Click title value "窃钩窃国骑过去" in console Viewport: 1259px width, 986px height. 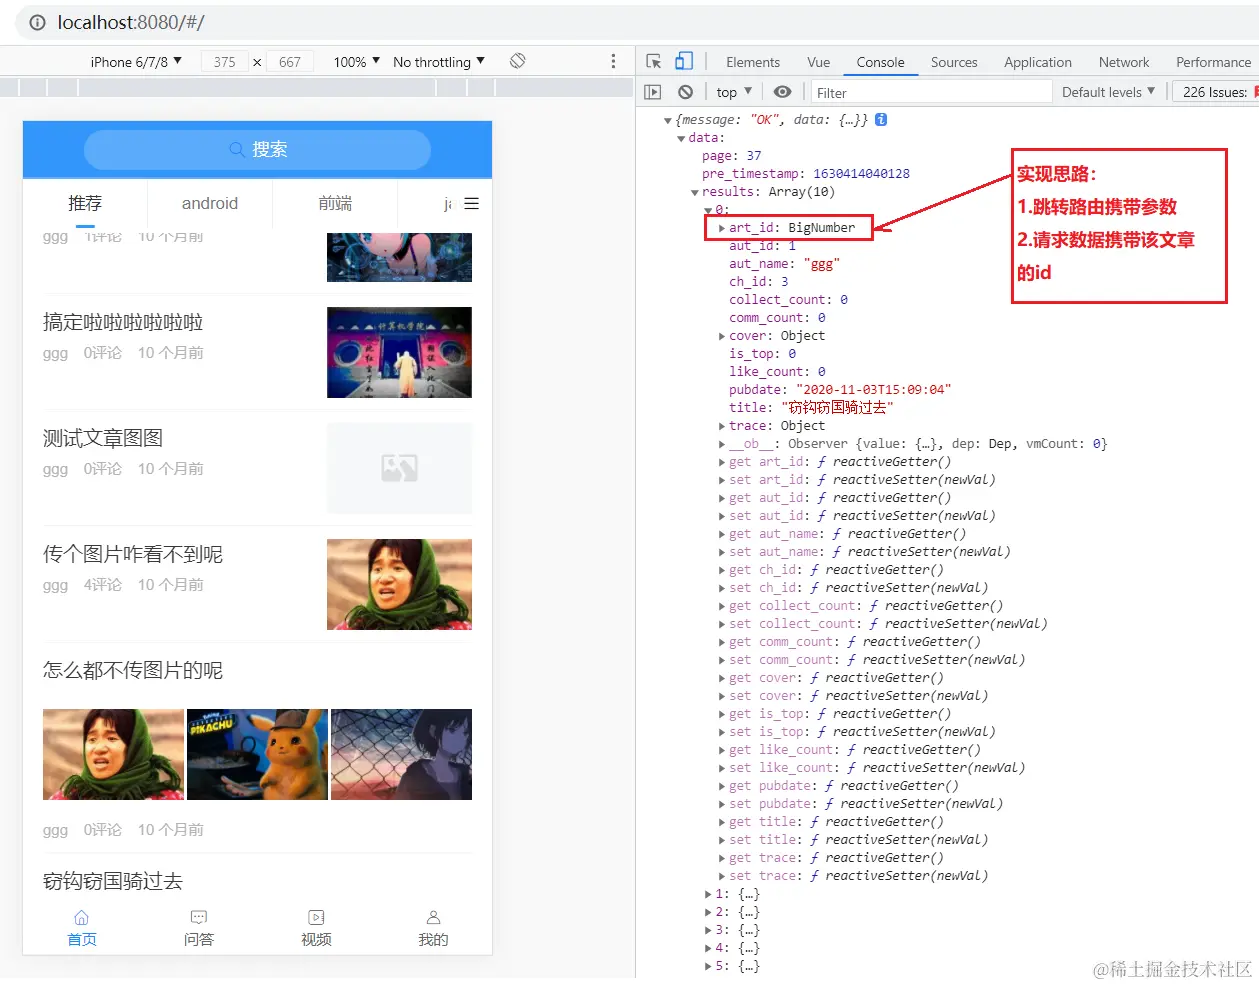pos(837,408)
